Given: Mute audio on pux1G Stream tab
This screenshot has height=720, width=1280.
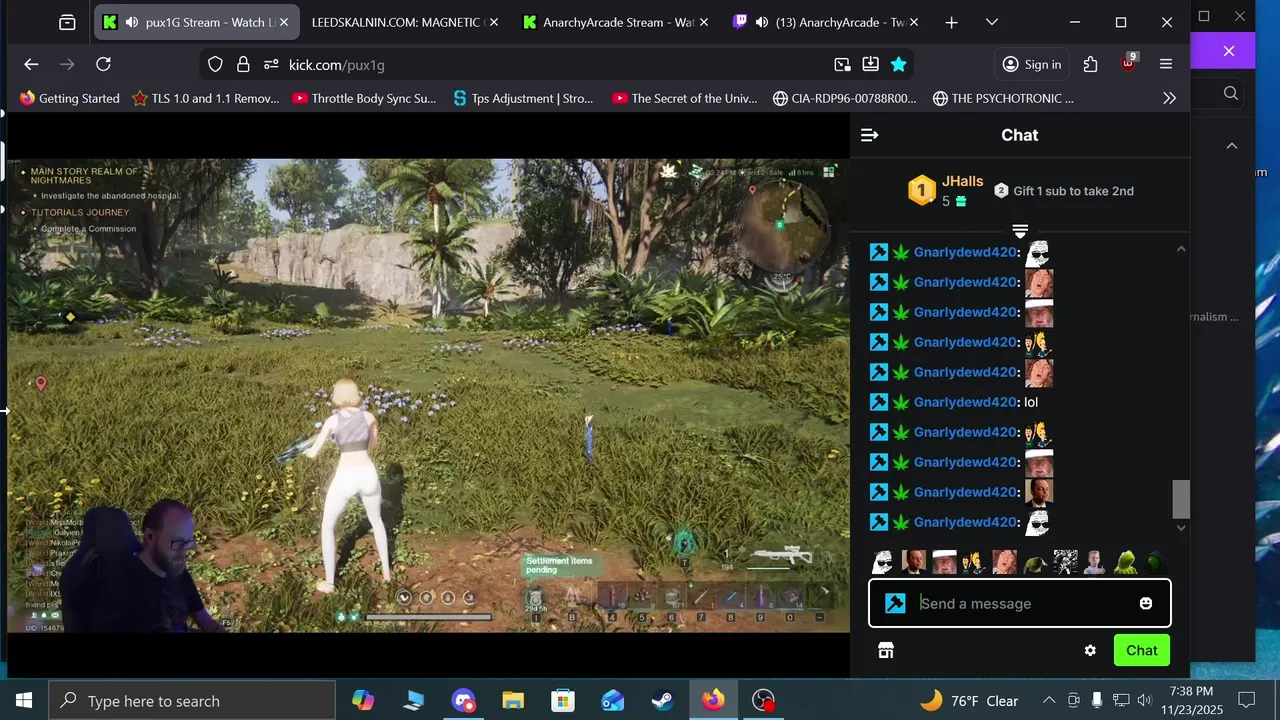Looking at the screenshot, I should pyautogui.click(x=131, y=22).
